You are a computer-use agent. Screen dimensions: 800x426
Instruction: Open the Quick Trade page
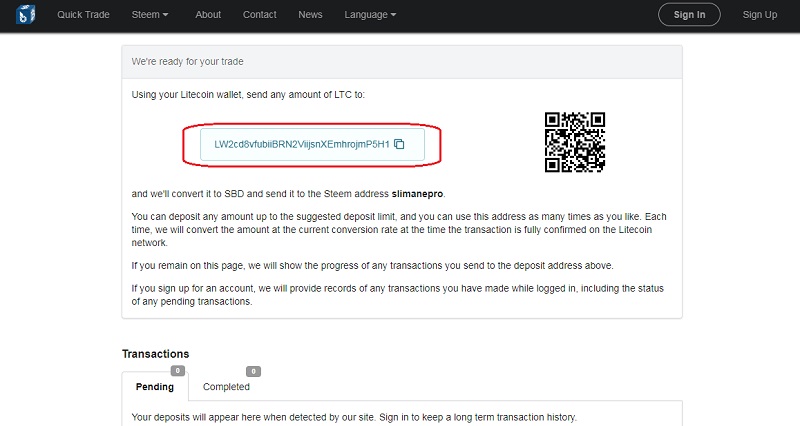pyautogui.click(x=83, y=15)
